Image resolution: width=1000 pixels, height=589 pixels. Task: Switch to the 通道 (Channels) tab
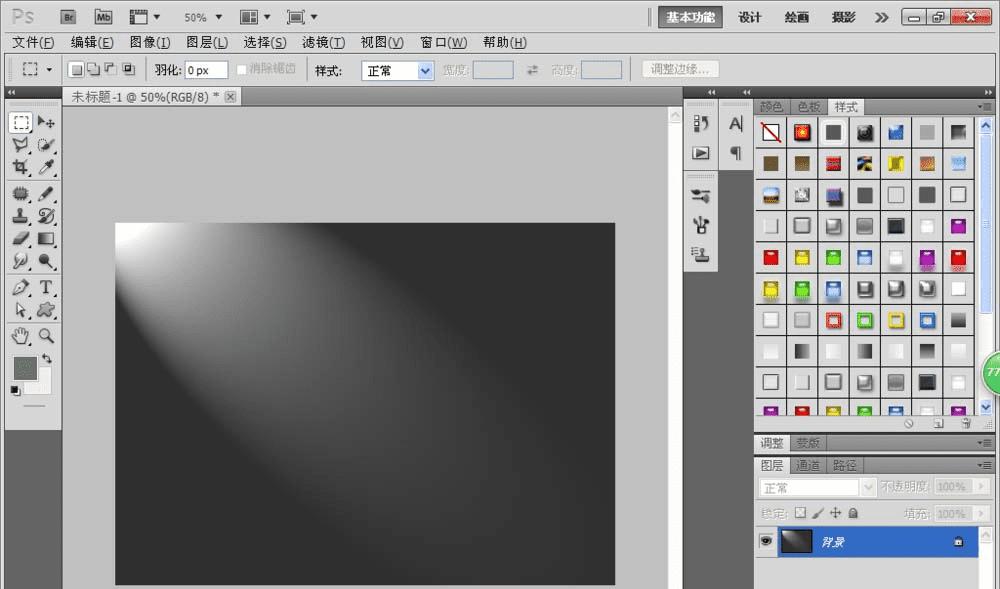[808, 465]
